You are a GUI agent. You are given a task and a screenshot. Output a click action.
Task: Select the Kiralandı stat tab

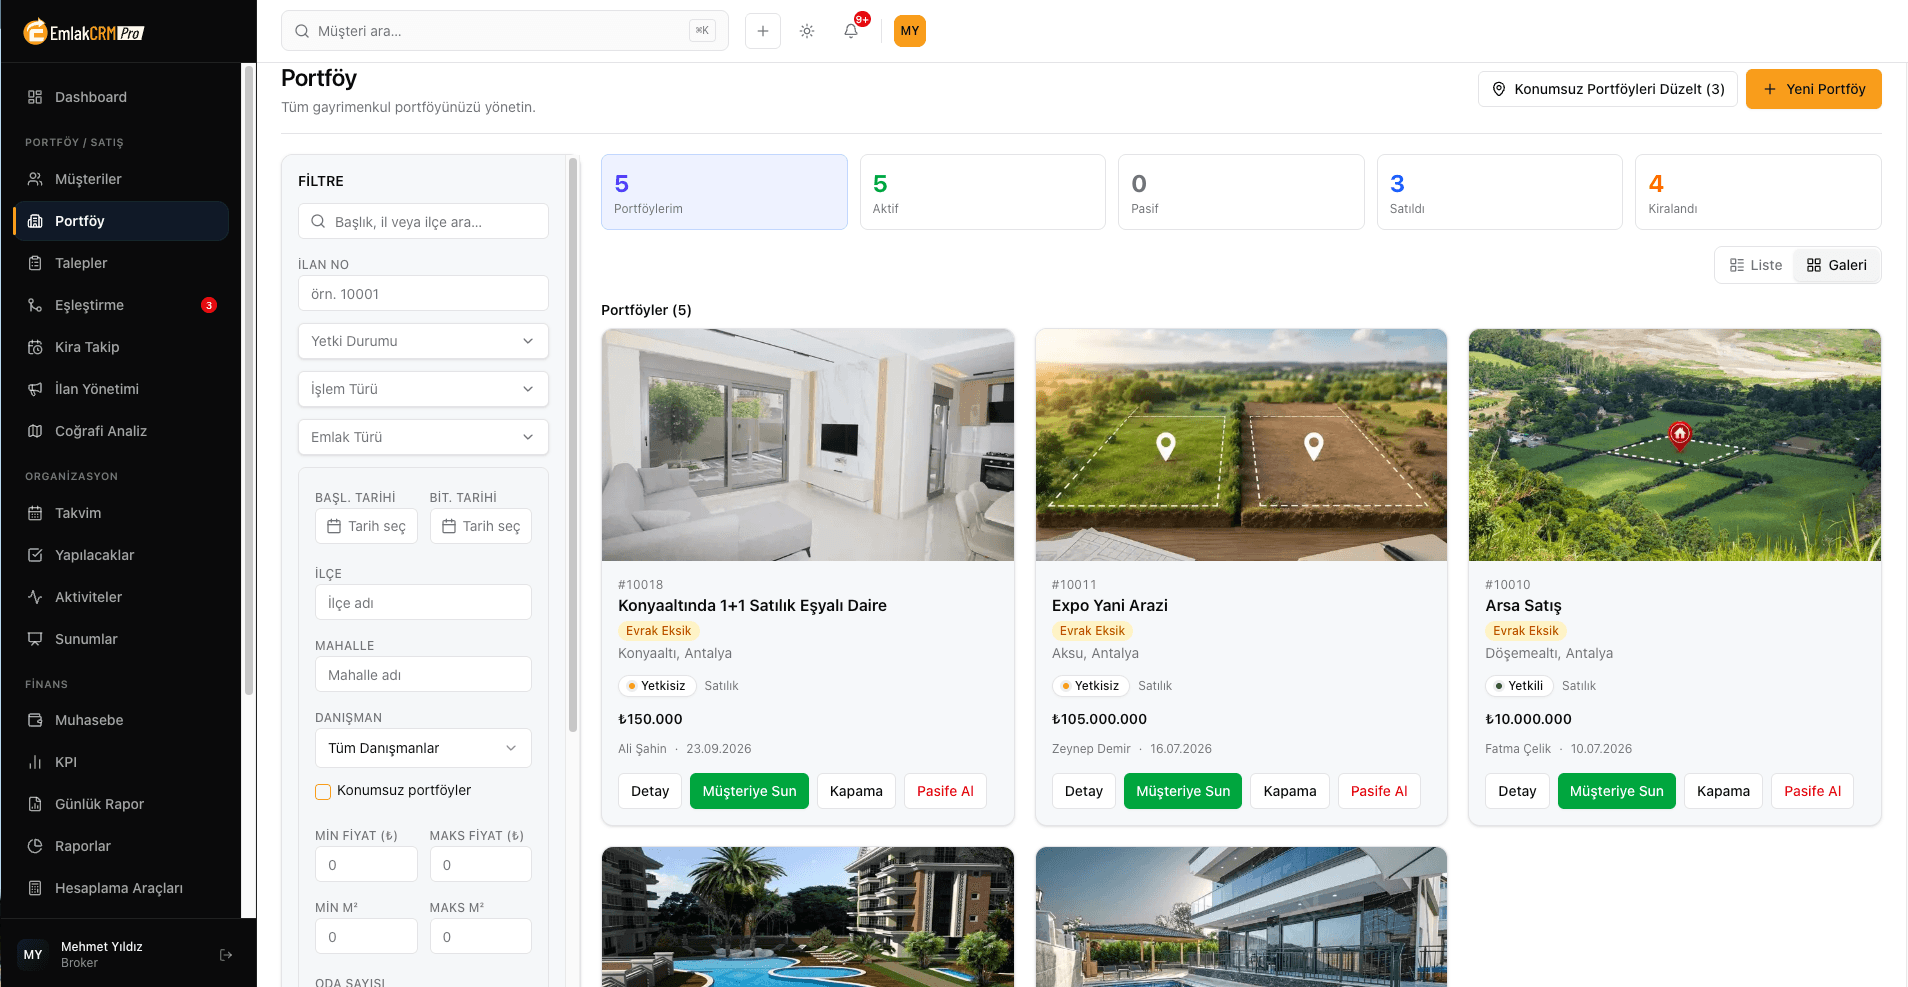click(x=1758, y=192)
